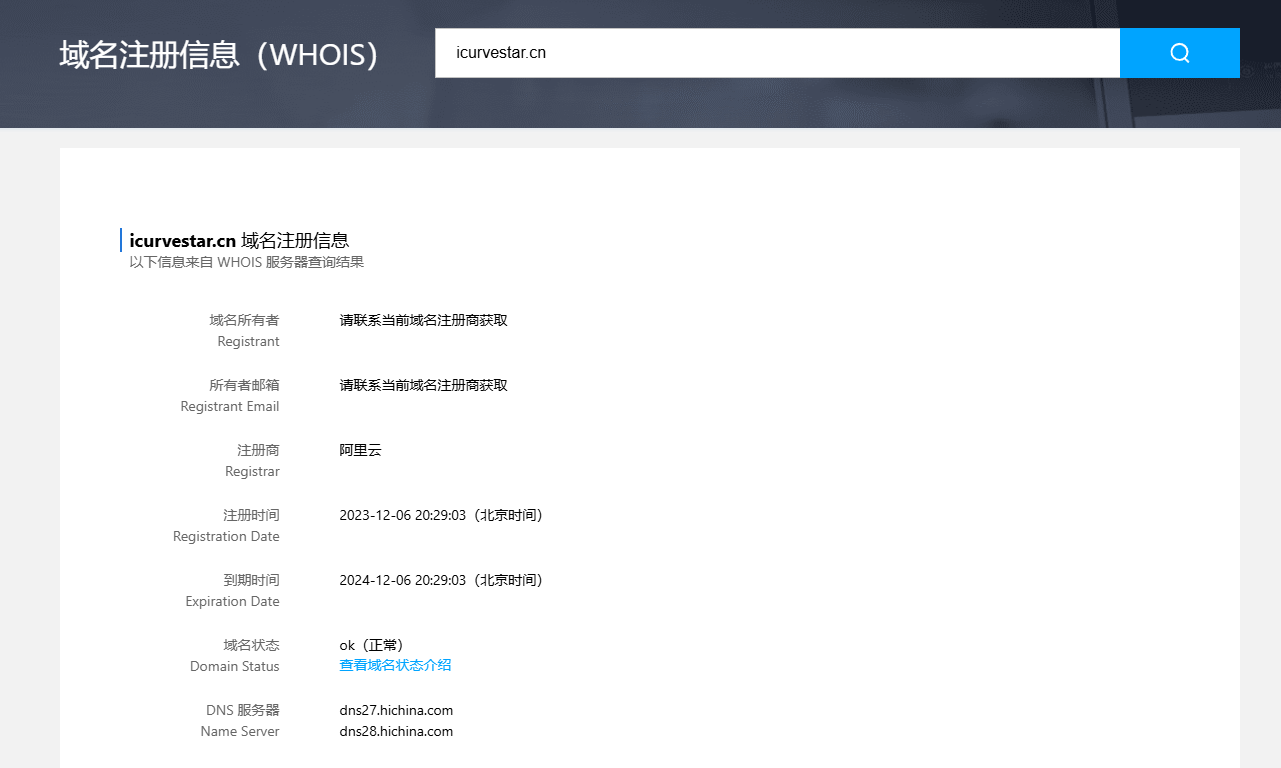Click the 域名所有者 Registrant label

tap(245, 330)
